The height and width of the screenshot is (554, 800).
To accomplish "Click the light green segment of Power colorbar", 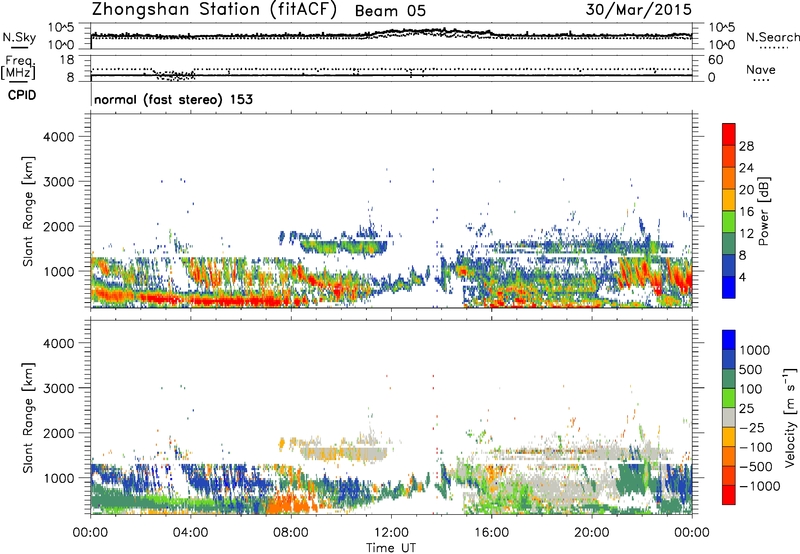I will 729,222.
